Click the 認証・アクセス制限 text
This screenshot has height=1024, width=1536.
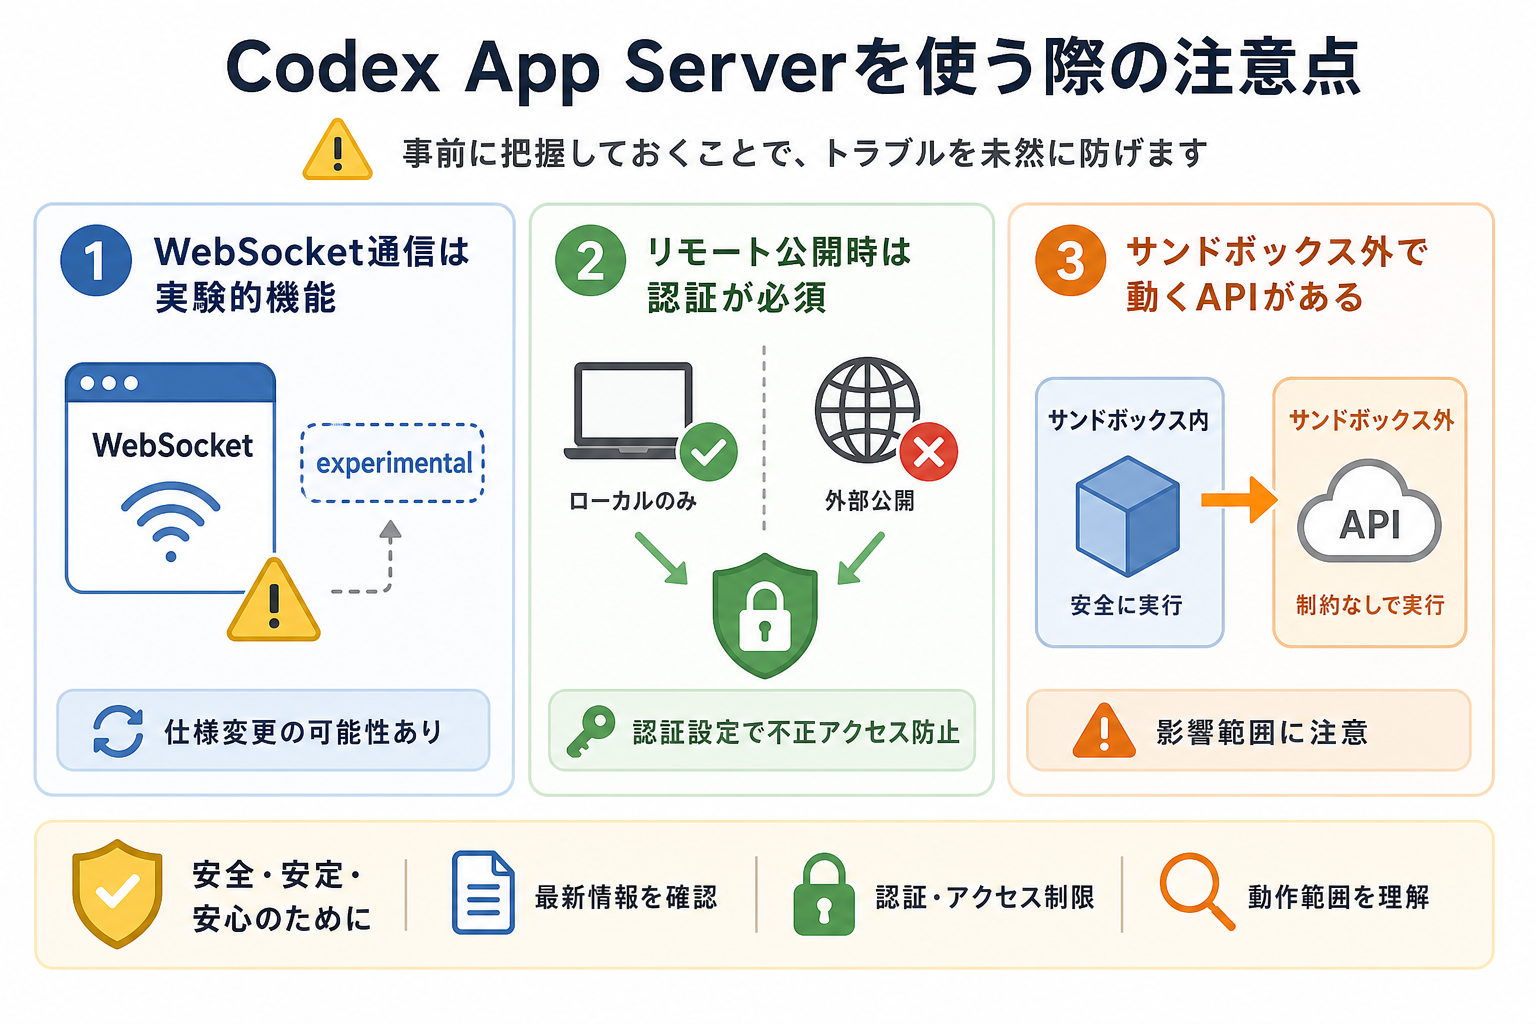[x=985, y=897]
